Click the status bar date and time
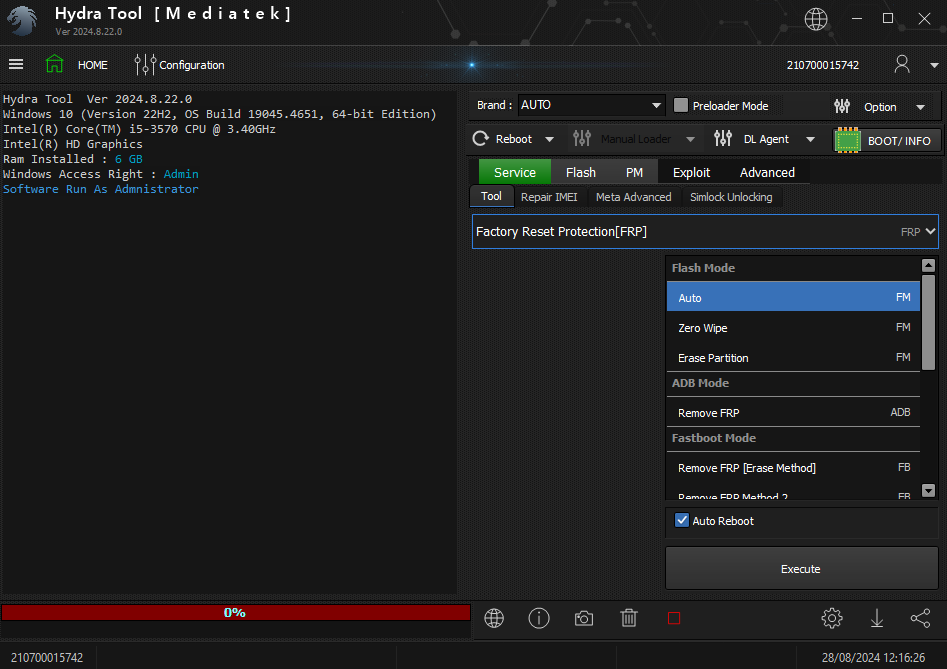The height and width of the screenshot is (669, 947). tap(873, 658)
